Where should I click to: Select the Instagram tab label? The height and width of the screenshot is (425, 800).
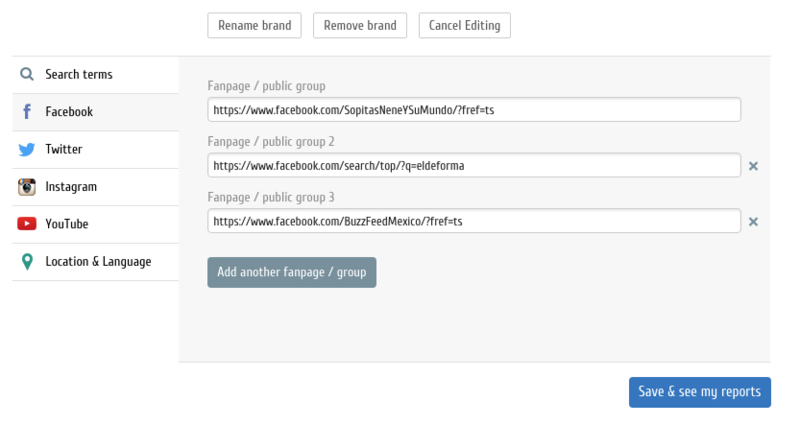[70, 187]
